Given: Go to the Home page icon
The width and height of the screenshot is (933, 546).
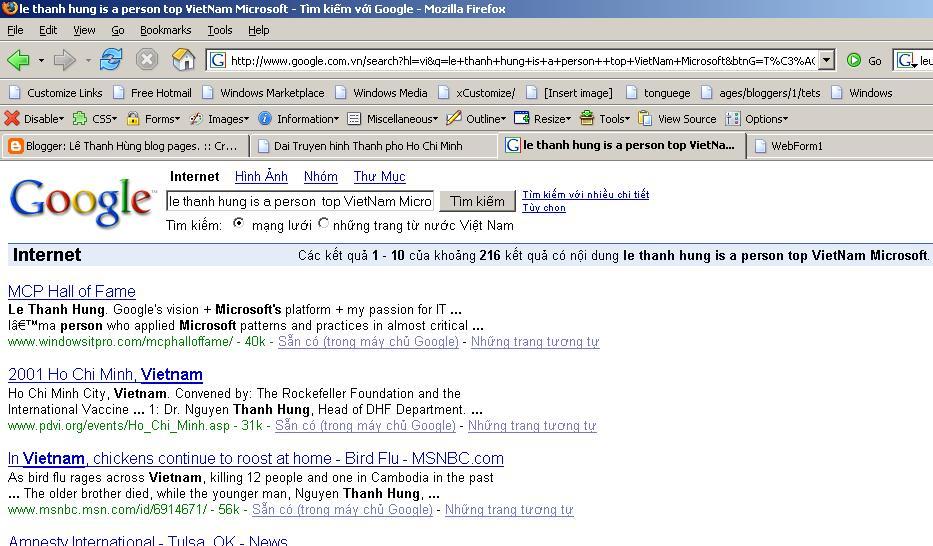Looking at the screenshot, I should pos(183,59).
